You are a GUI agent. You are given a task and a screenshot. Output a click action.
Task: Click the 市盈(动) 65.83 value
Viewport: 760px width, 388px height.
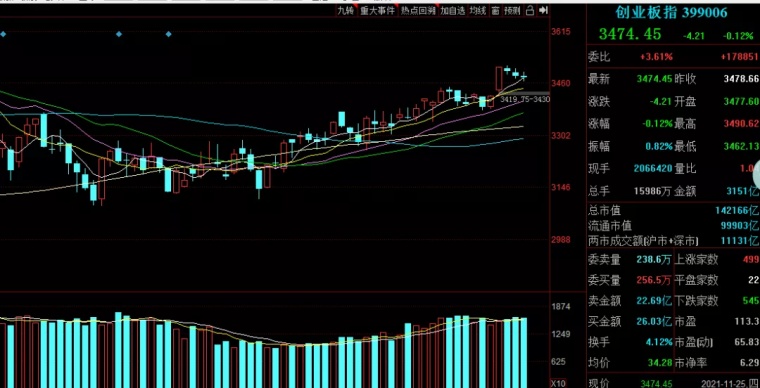(x=746, y=342)
